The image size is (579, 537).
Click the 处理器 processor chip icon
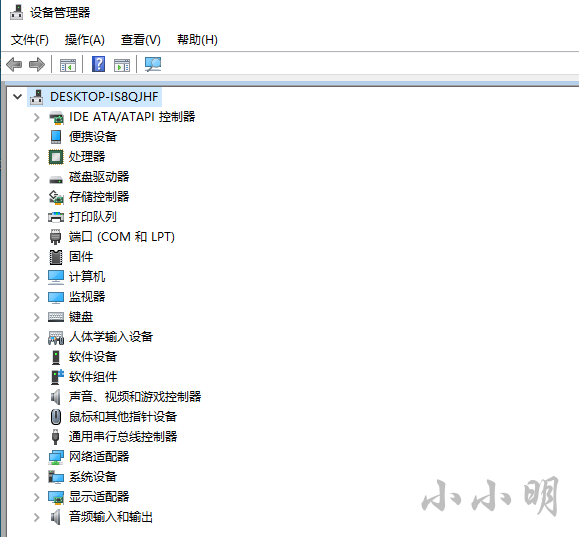click(x=56, y=157)
